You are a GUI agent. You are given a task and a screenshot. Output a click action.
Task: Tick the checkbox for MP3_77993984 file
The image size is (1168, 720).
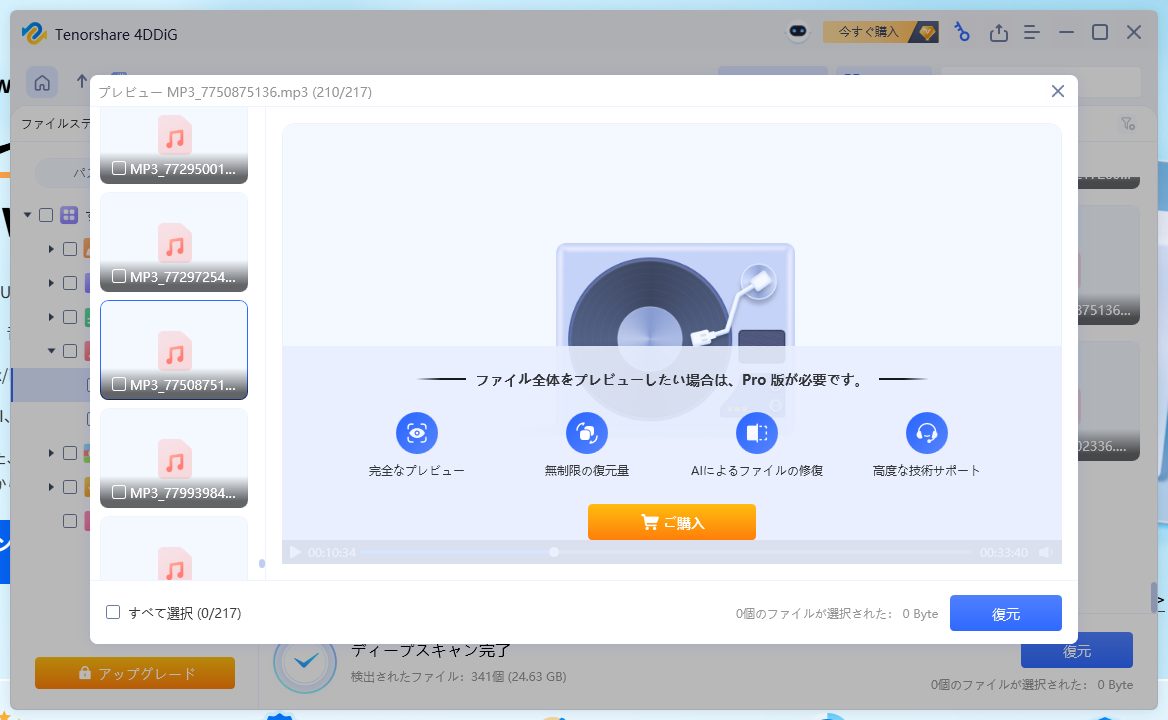pyautogui.click(x=119, y=492)
